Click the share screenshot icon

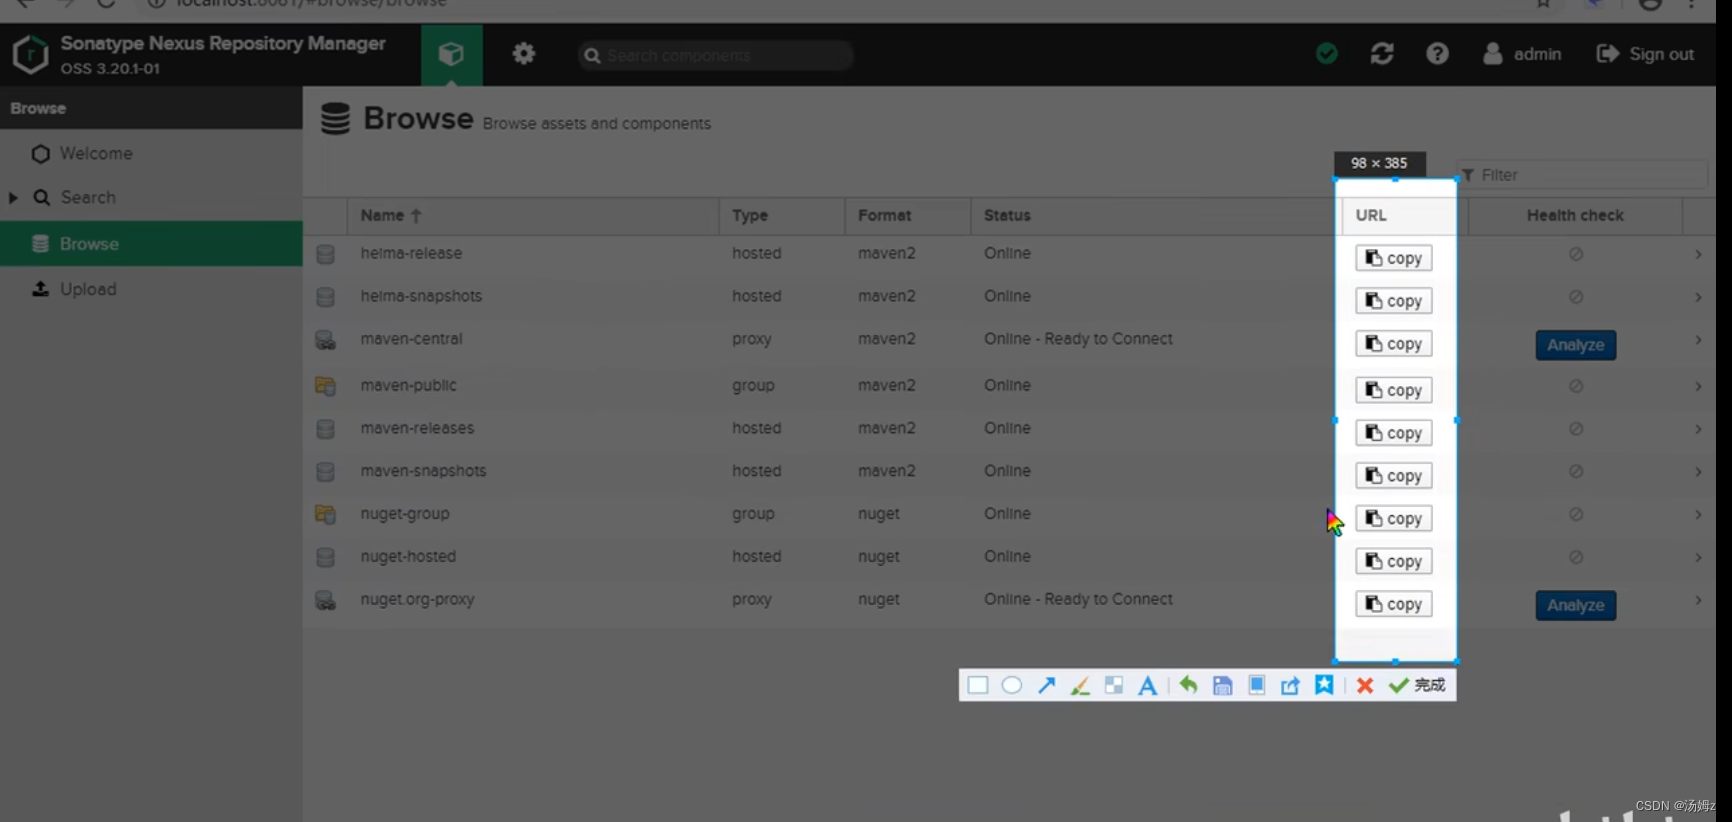pyautogui.click(x=1290, y=685)
